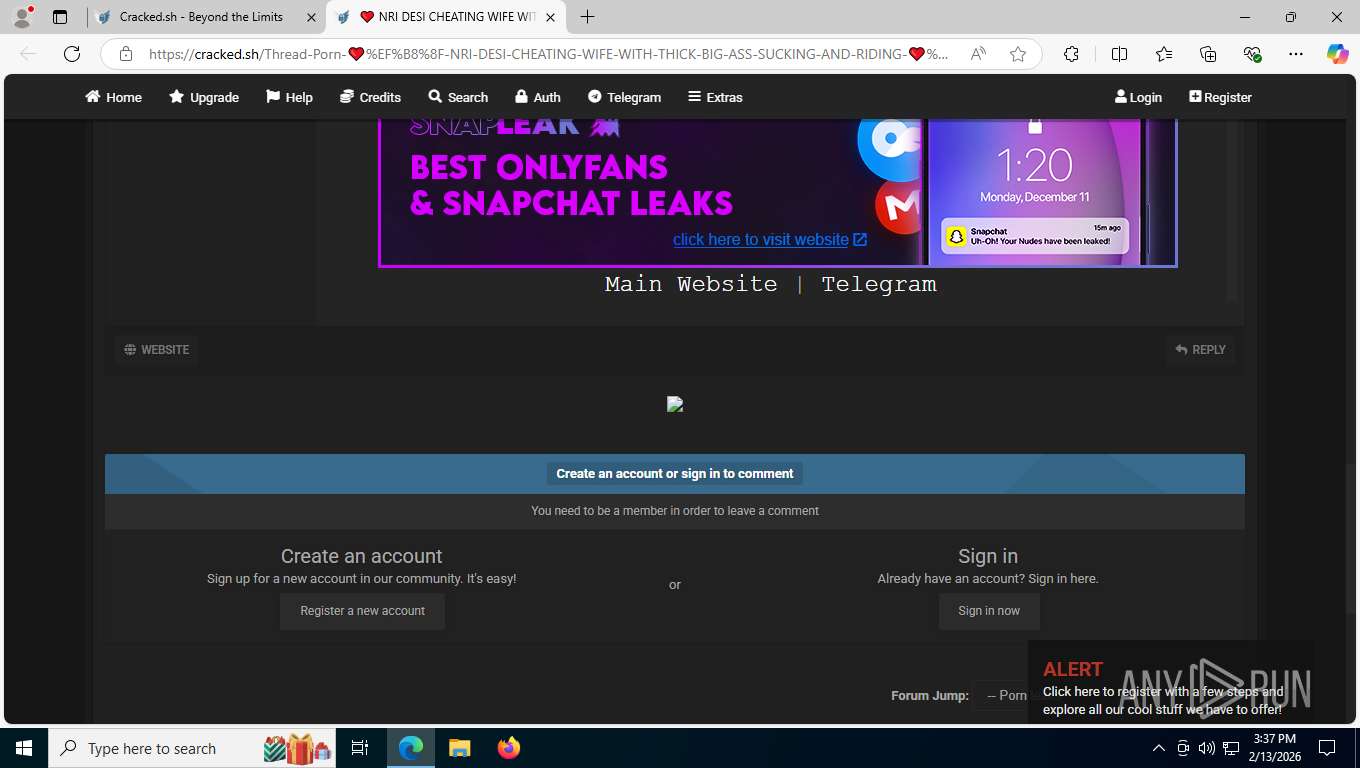Switch to 'Cracked.sh - Beyond the Limits' tab

(x=201, y=17)
